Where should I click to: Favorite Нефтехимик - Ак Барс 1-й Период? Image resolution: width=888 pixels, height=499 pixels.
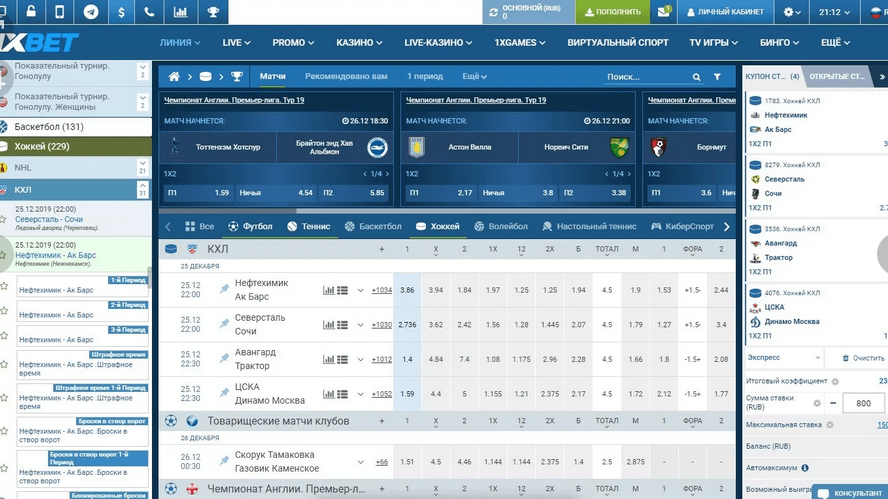[4, 286]
